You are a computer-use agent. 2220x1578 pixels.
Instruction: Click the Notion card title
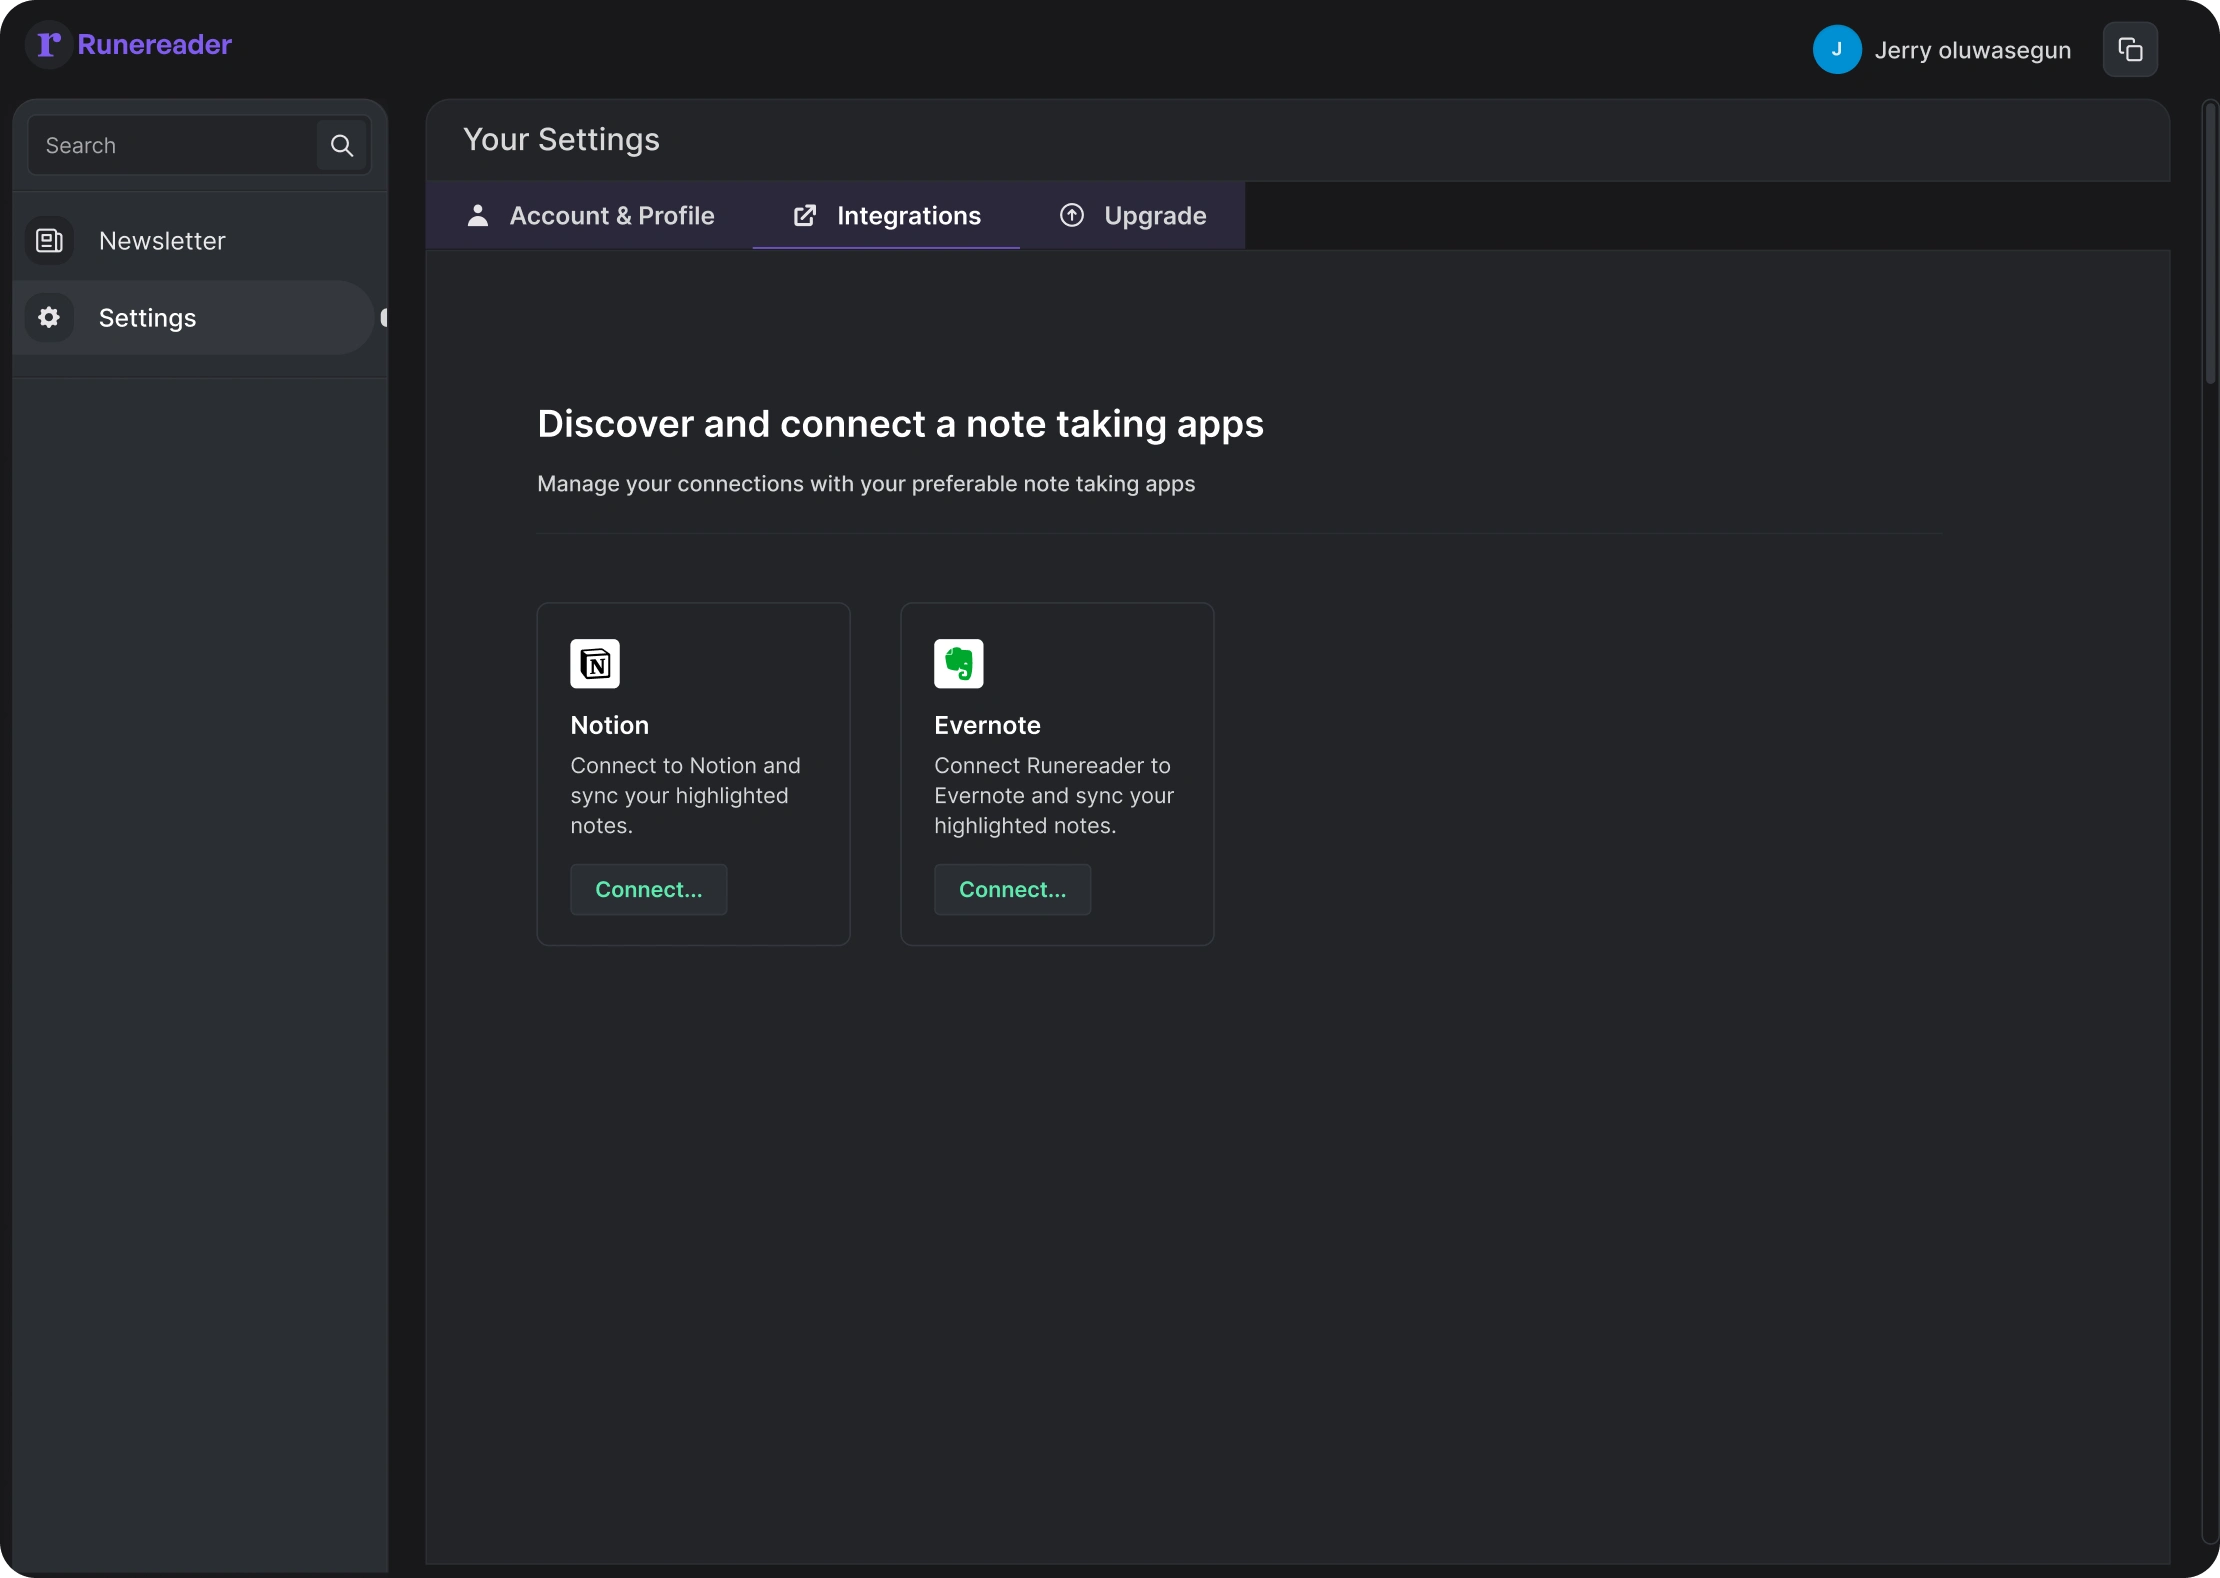(x=610, y=726)
